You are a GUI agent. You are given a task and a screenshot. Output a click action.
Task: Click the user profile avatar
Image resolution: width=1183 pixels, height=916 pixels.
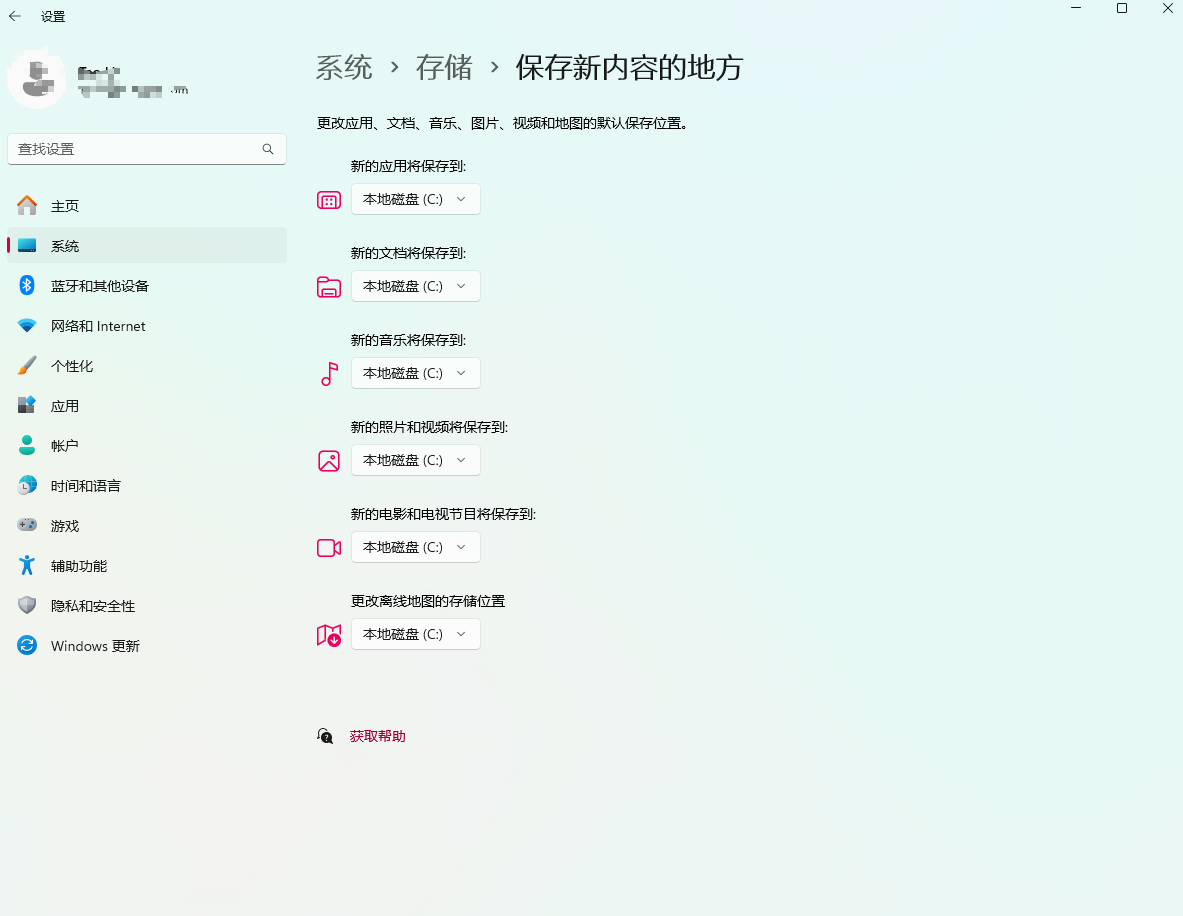[36, 78]
